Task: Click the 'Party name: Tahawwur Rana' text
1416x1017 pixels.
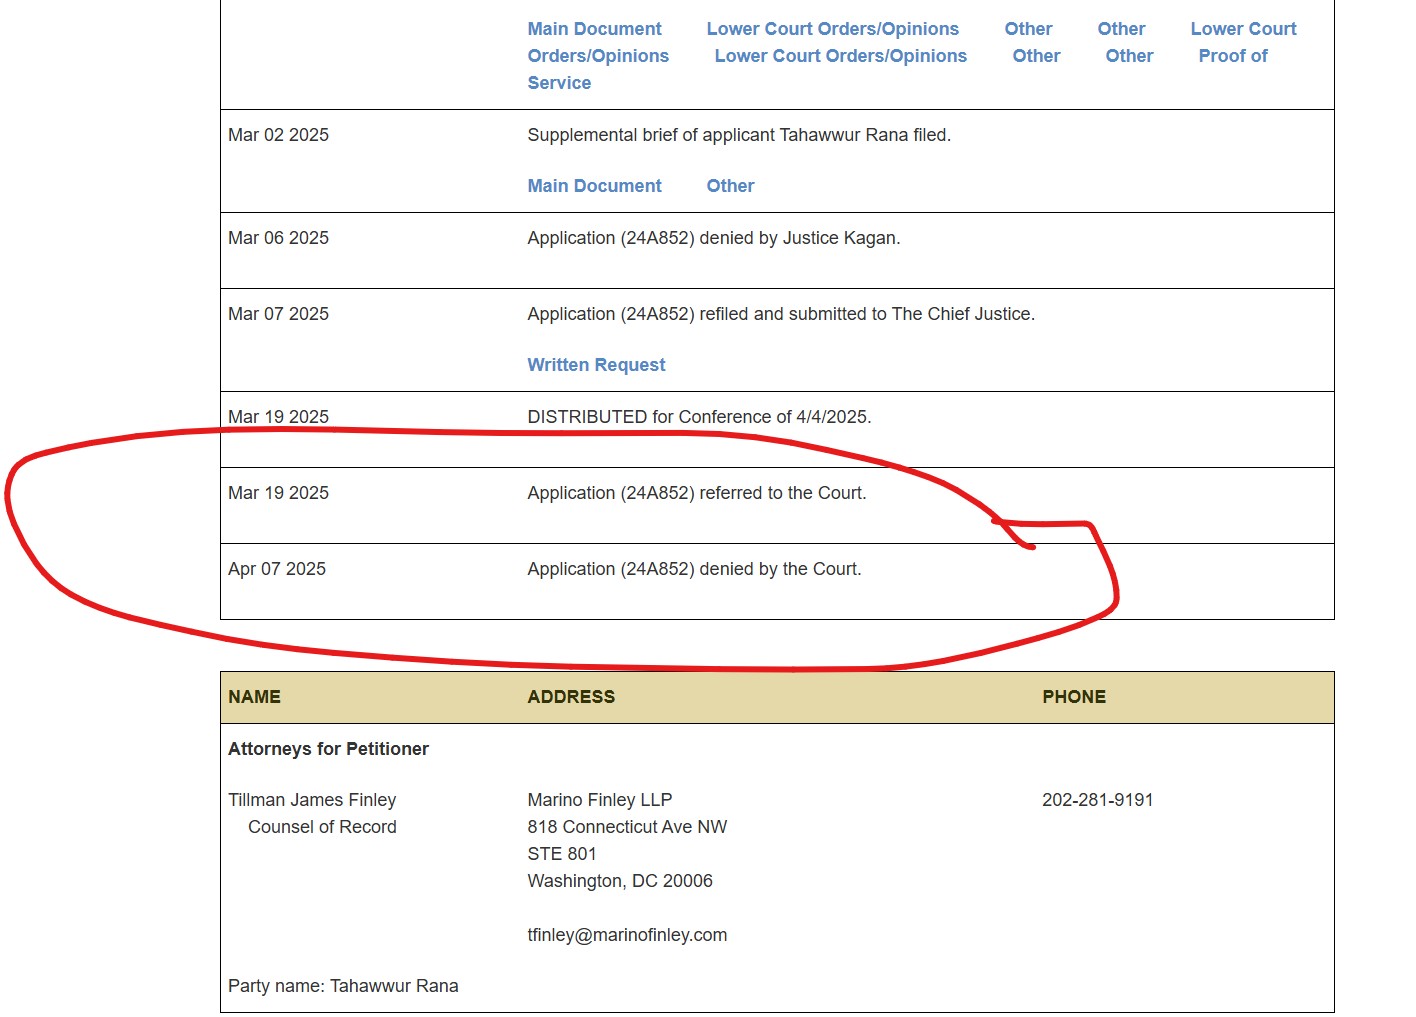Action: tap(343, 986)
